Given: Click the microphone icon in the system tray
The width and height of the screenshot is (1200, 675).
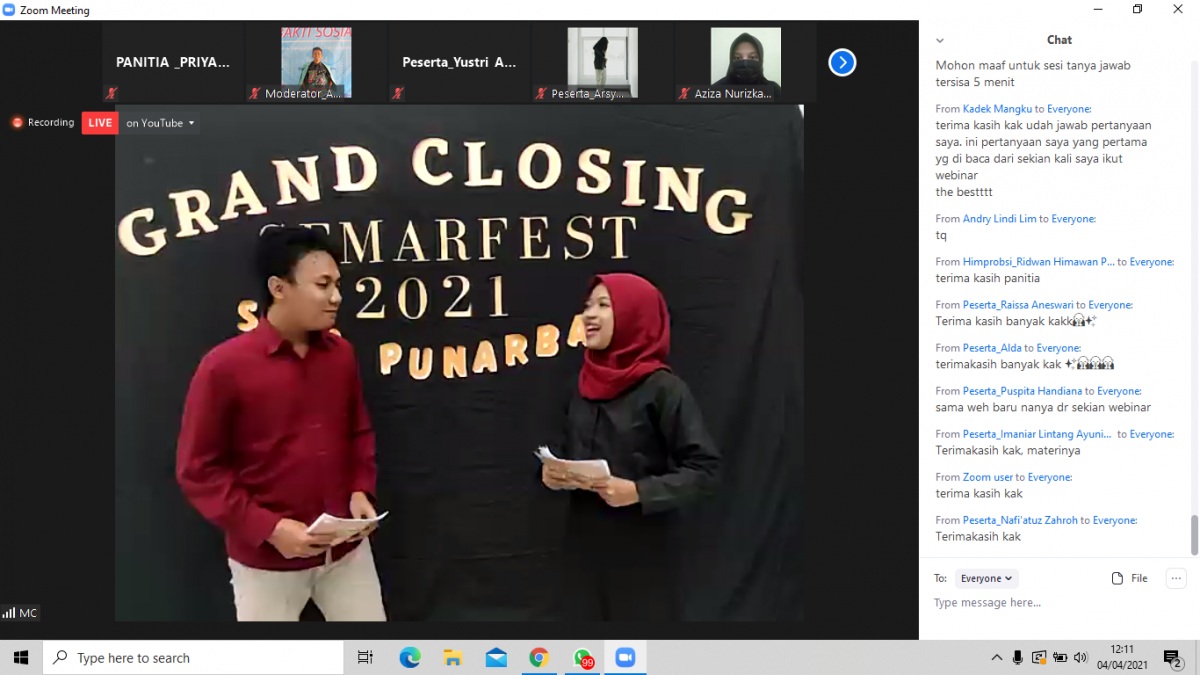Looking at the screenshot, I should (1018, 657).
